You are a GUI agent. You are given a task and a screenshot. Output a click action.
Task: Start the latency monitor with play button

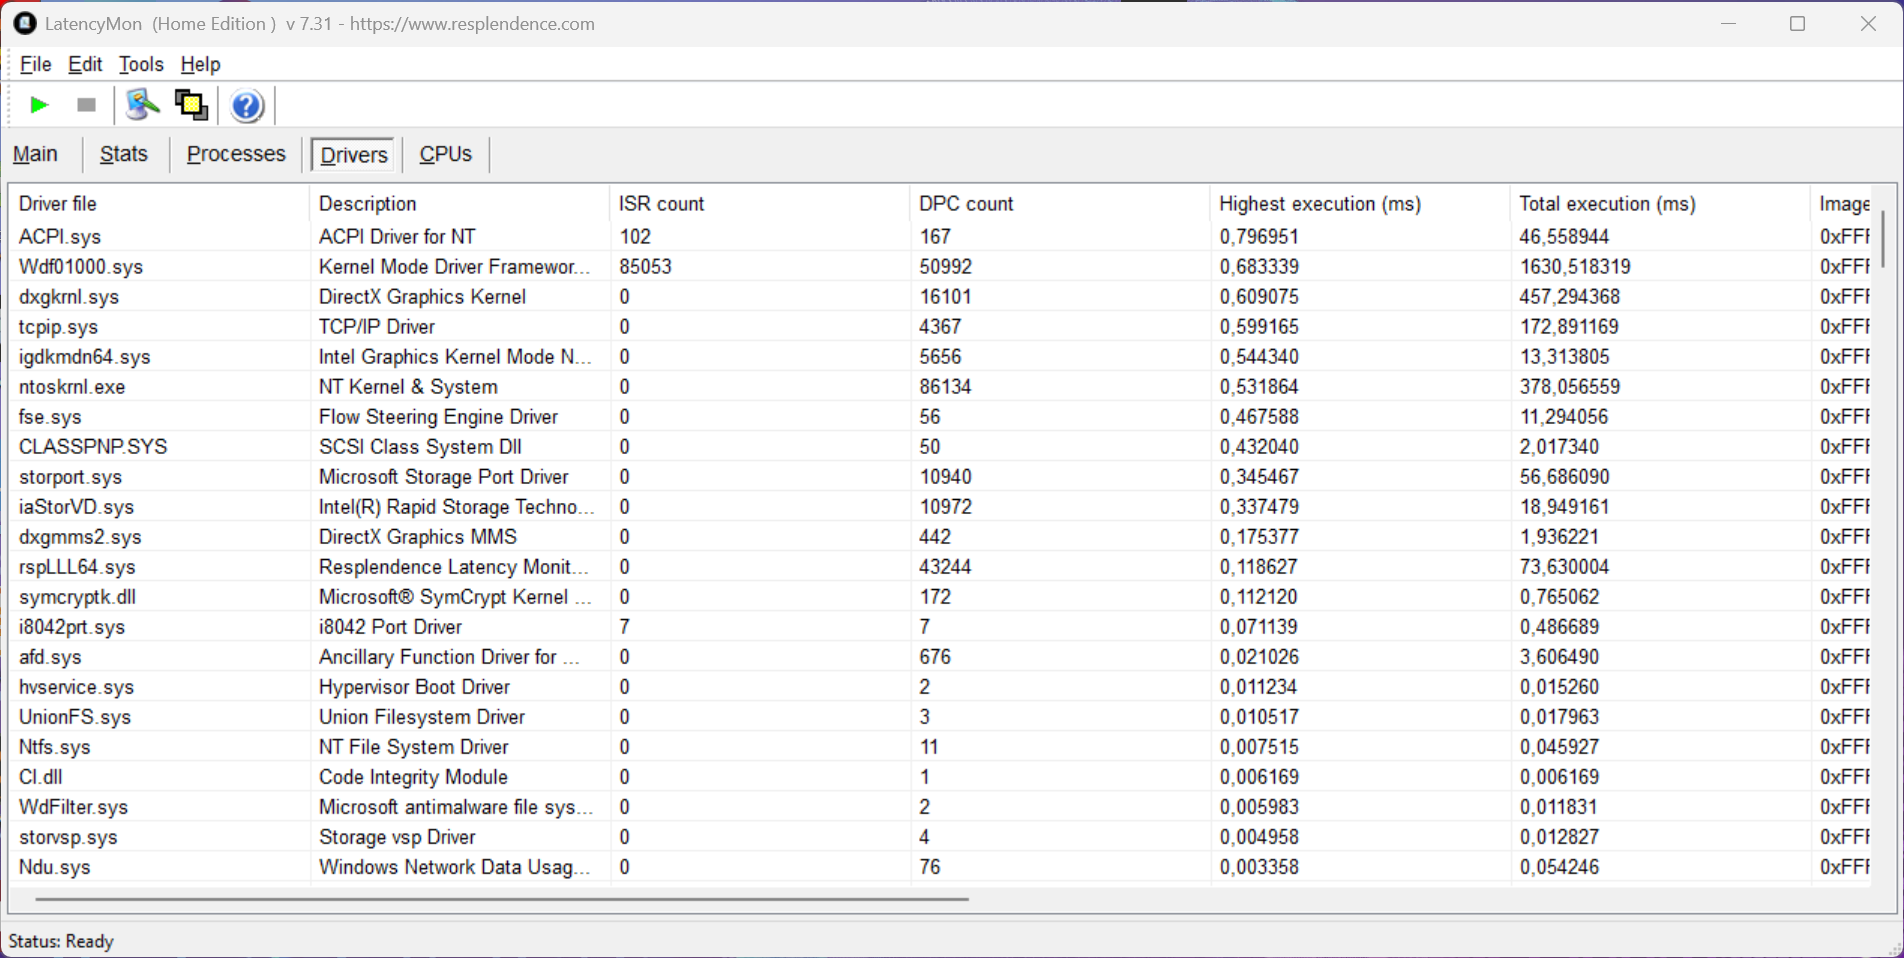click(39, 105)
